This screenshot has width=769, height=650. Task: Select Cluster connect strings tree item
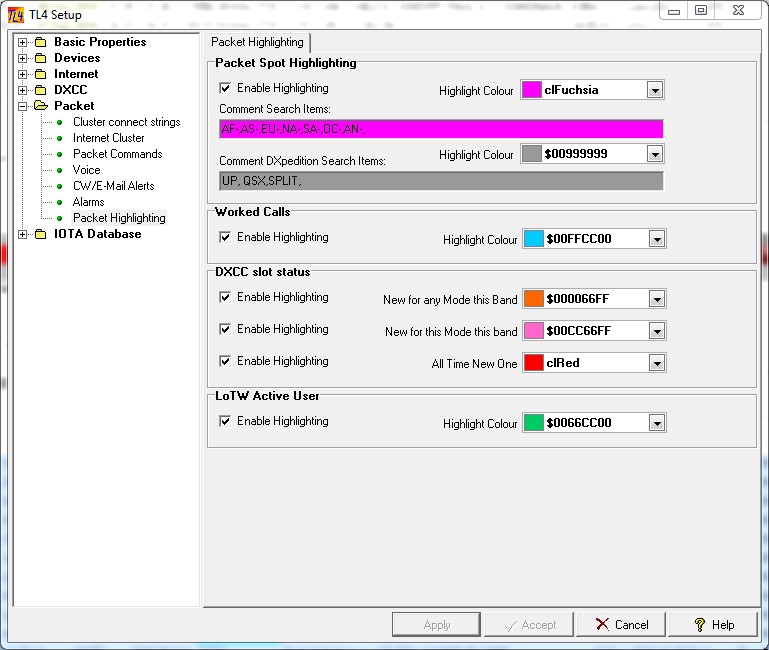tap(127, 122)
